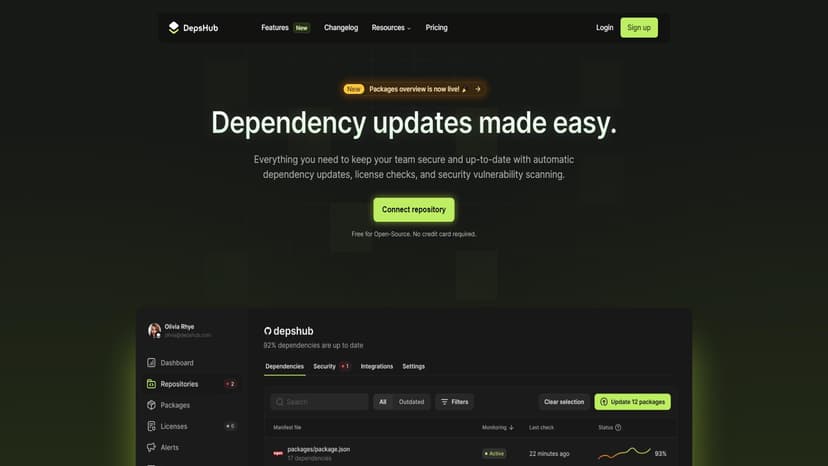Open the Features nav item
This screenshot has width=828, height=466.
(275, 27)
